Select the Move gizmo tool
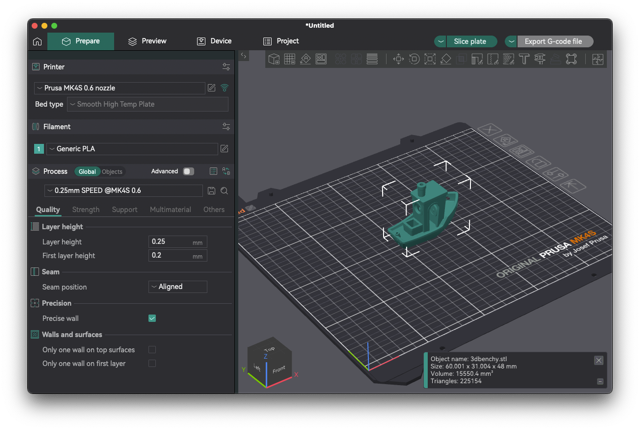Screen dimensions: 640x430 (x=398, y=59)
